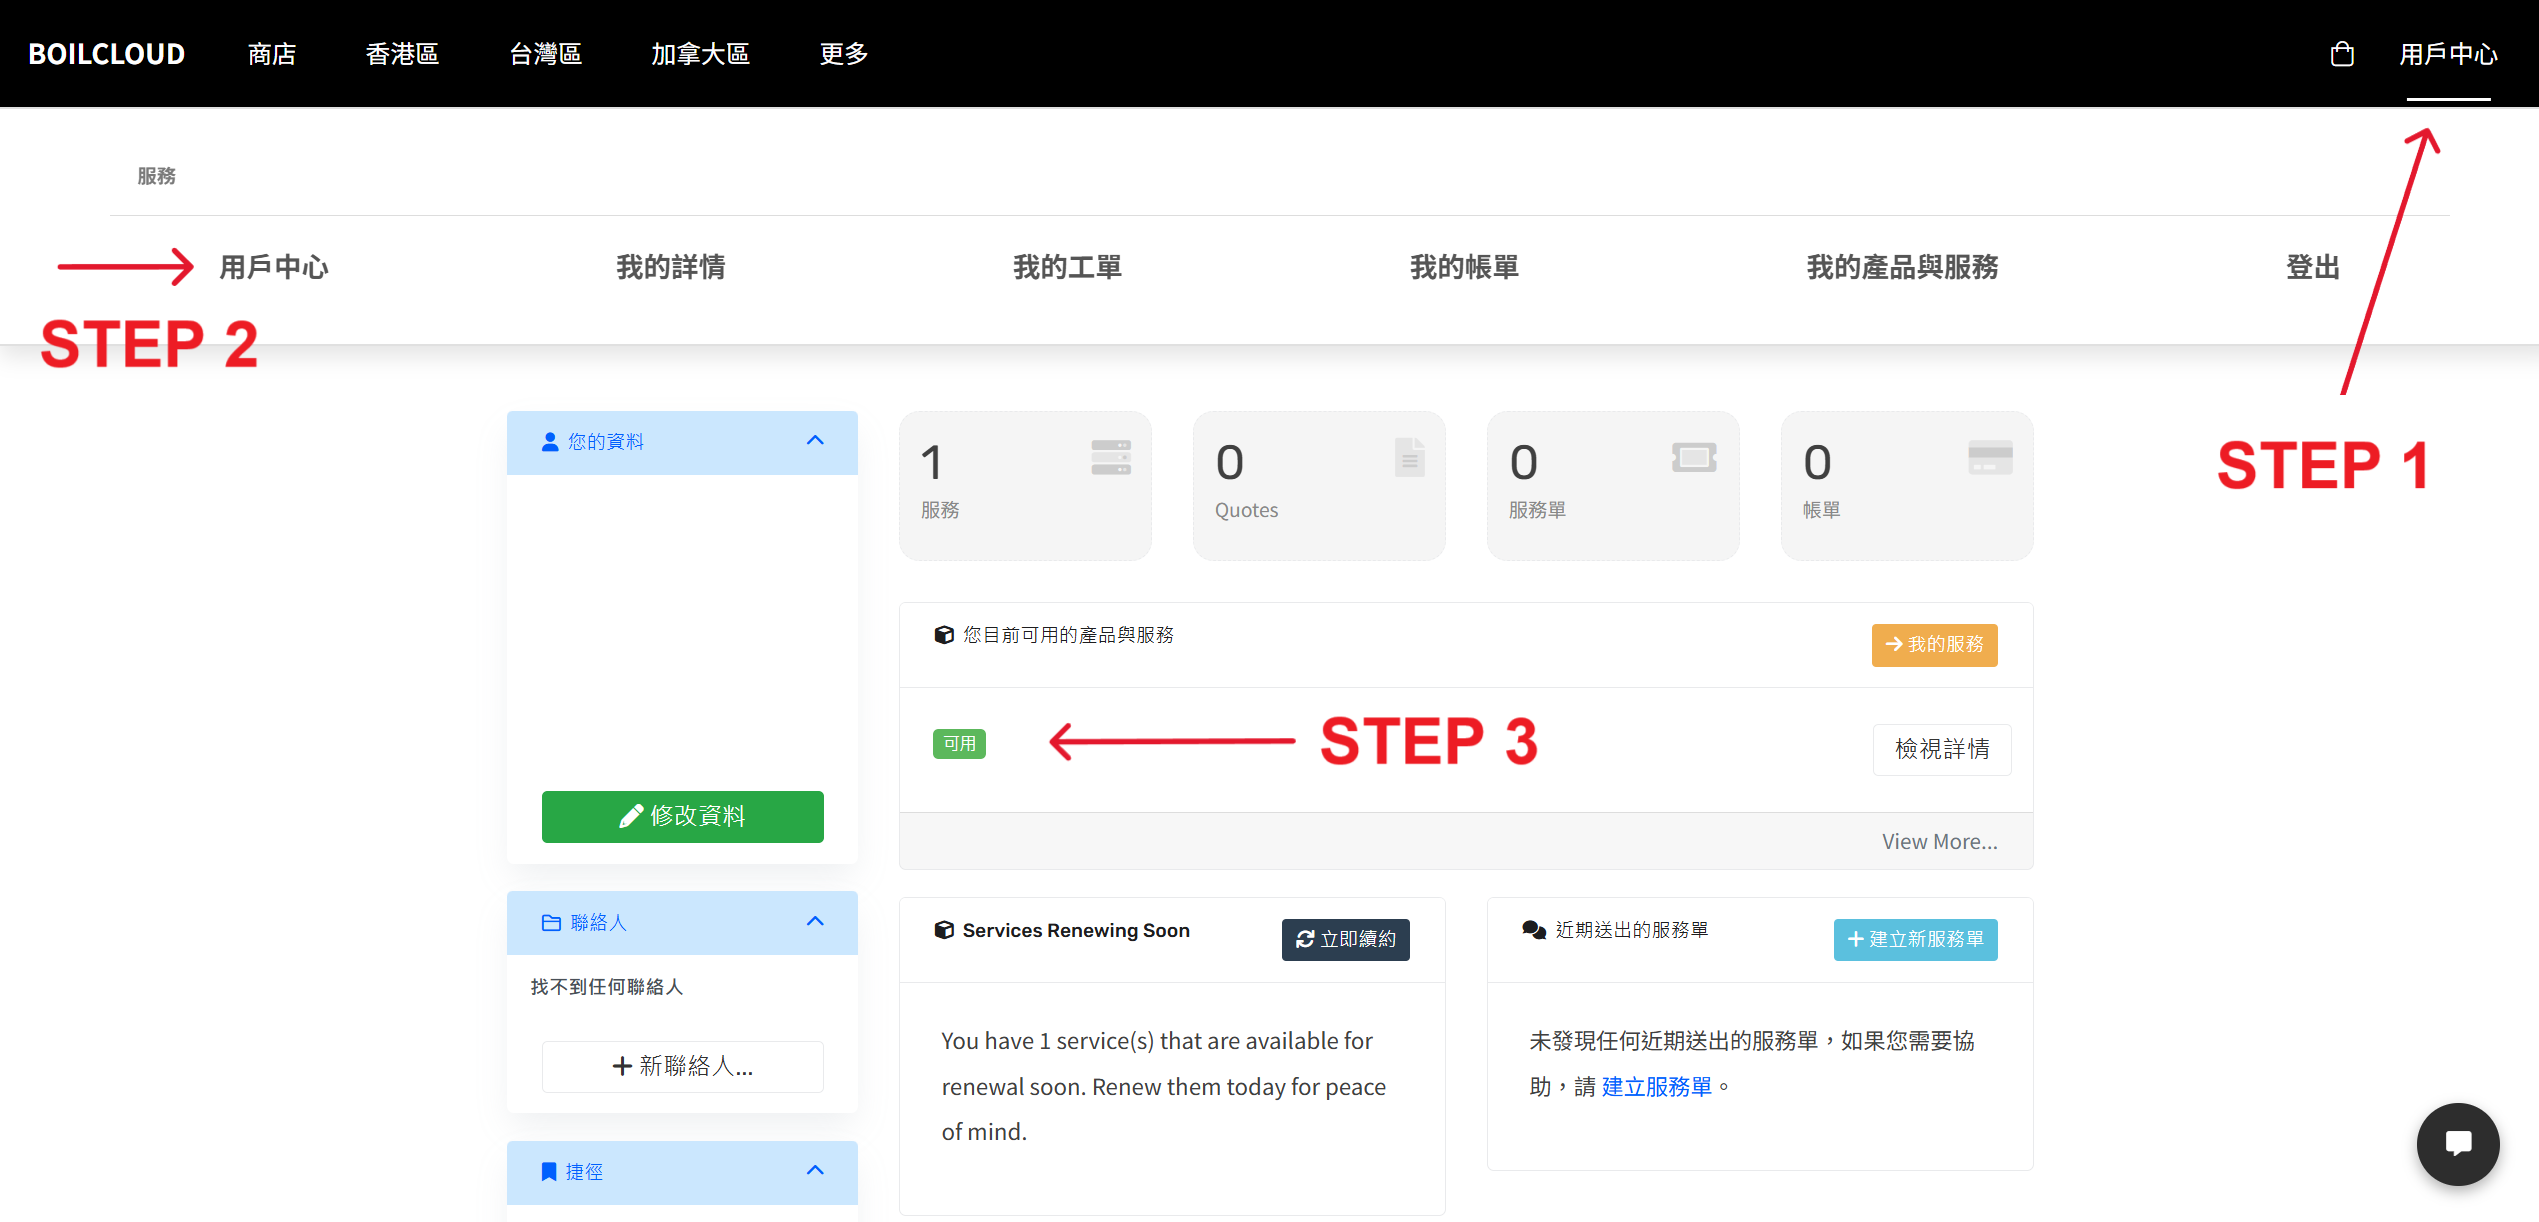This screenshot has width=2539, height=1222.
Task: Click the blue 建立服務單 link
Action: pos(1656,1087)
